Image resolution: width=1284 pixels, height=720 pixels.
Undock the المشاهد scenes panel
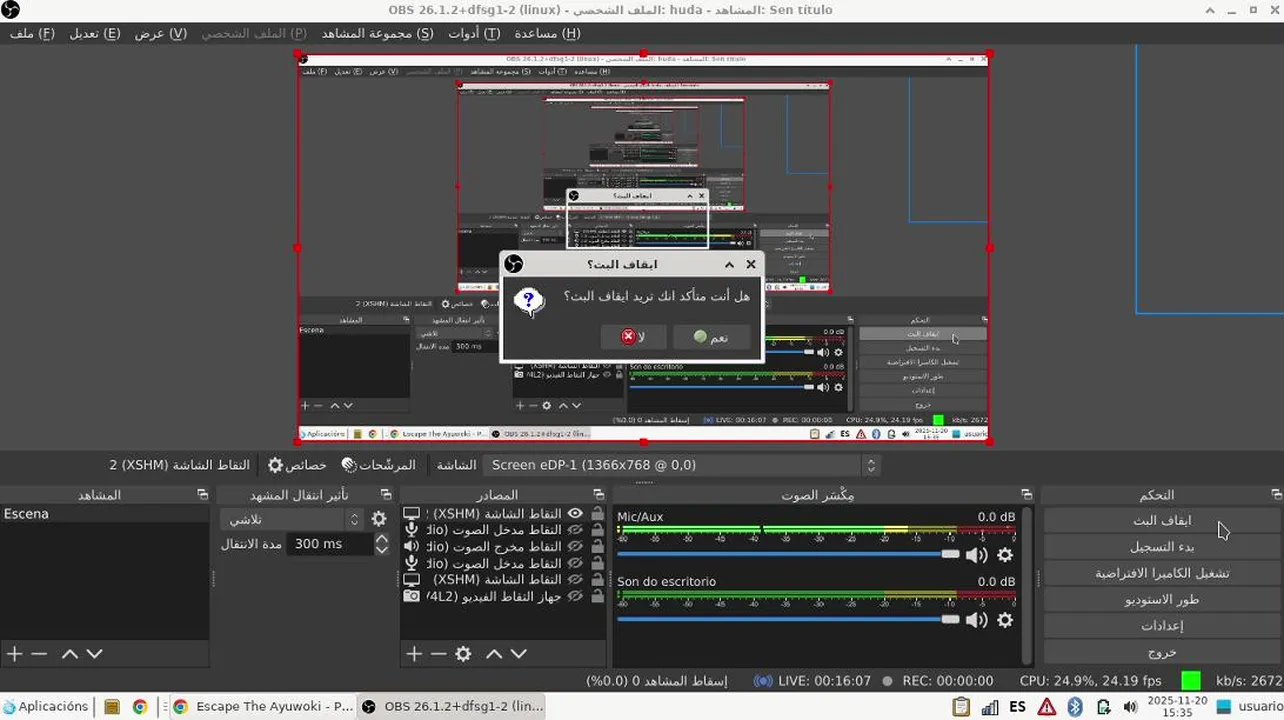coord(203,495)
